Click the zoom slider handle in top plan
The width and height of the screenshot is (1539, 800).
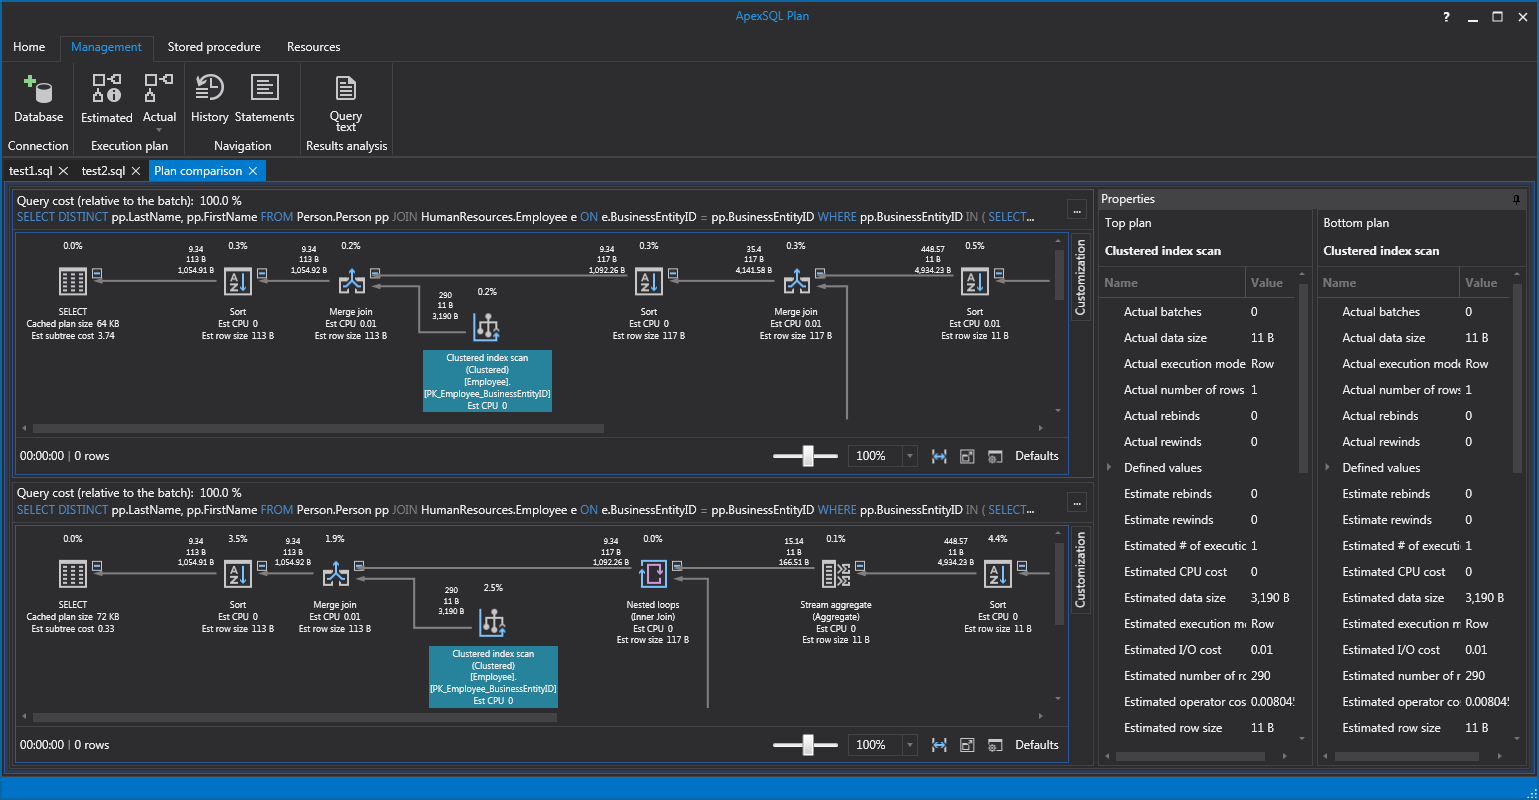[807, 456]
